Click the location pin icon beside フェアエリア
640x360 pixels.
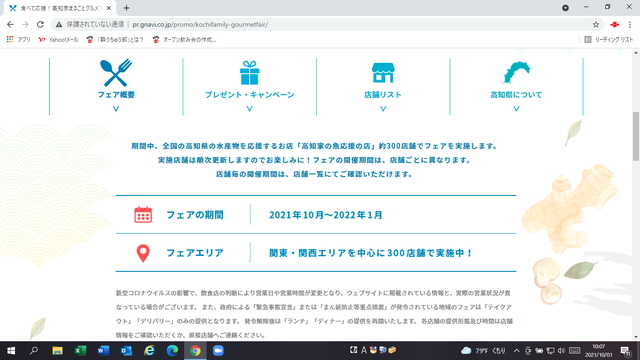143,253
